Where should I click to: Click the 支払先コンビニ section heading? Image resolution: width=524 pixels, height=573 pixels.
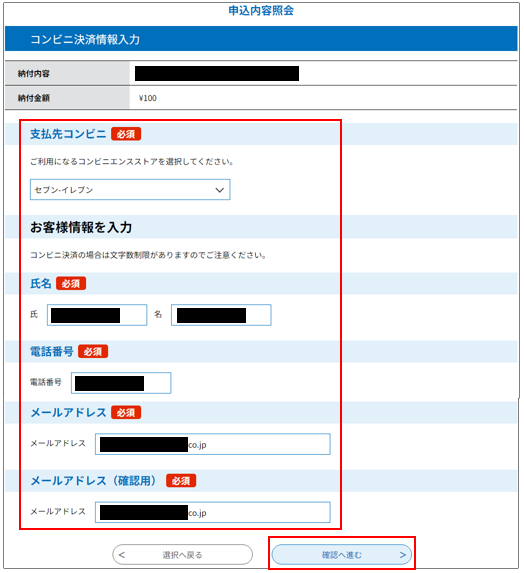pos(68,134)
